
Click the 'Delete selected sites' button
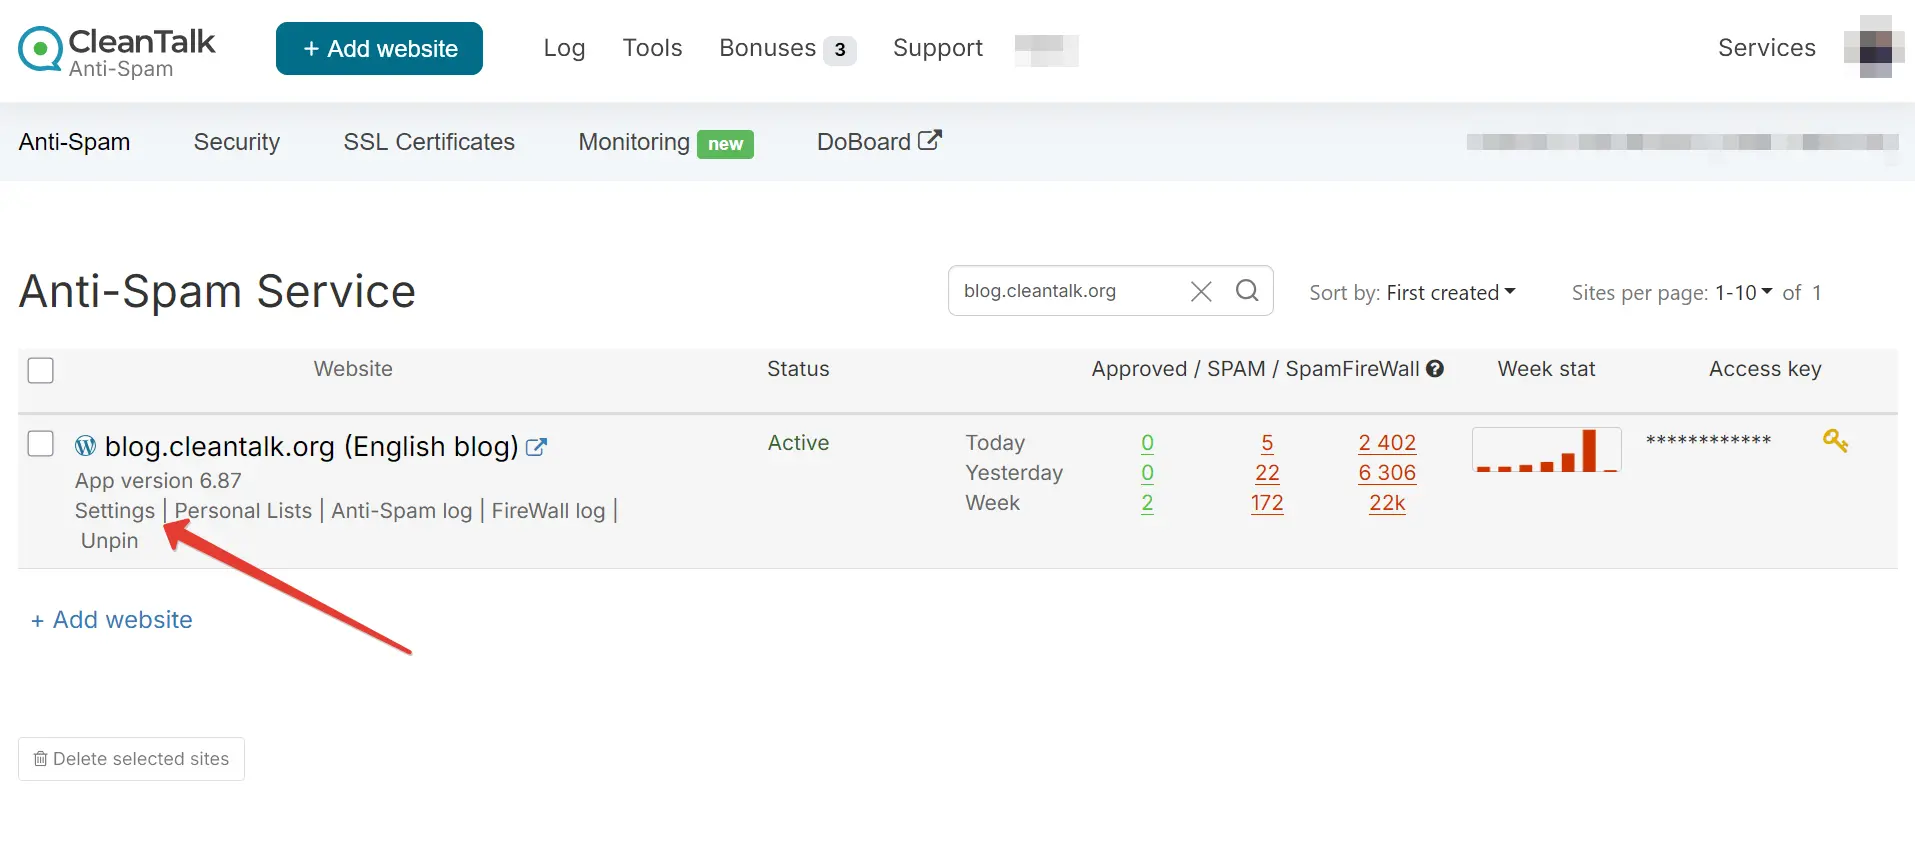pos(131,759)
